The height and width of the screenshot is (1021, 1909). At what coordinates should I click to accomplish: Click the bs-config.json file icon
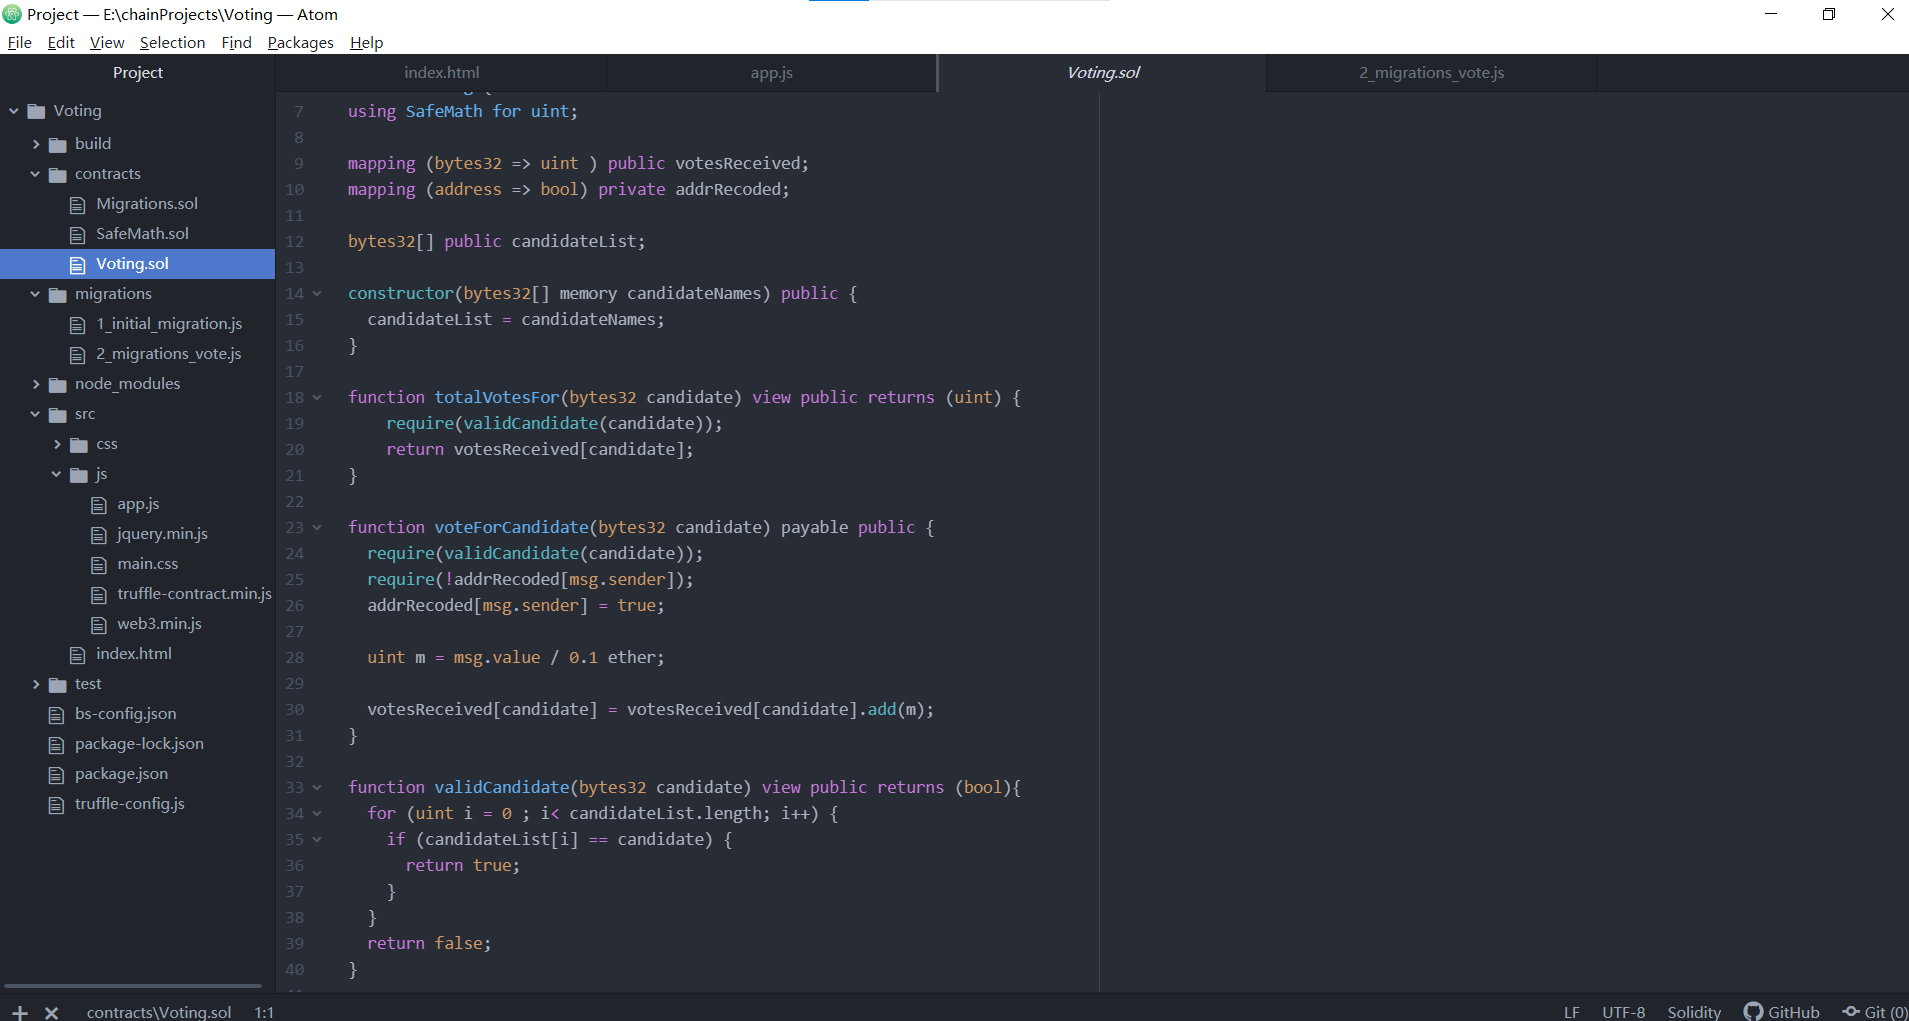(x=57, y=715)
